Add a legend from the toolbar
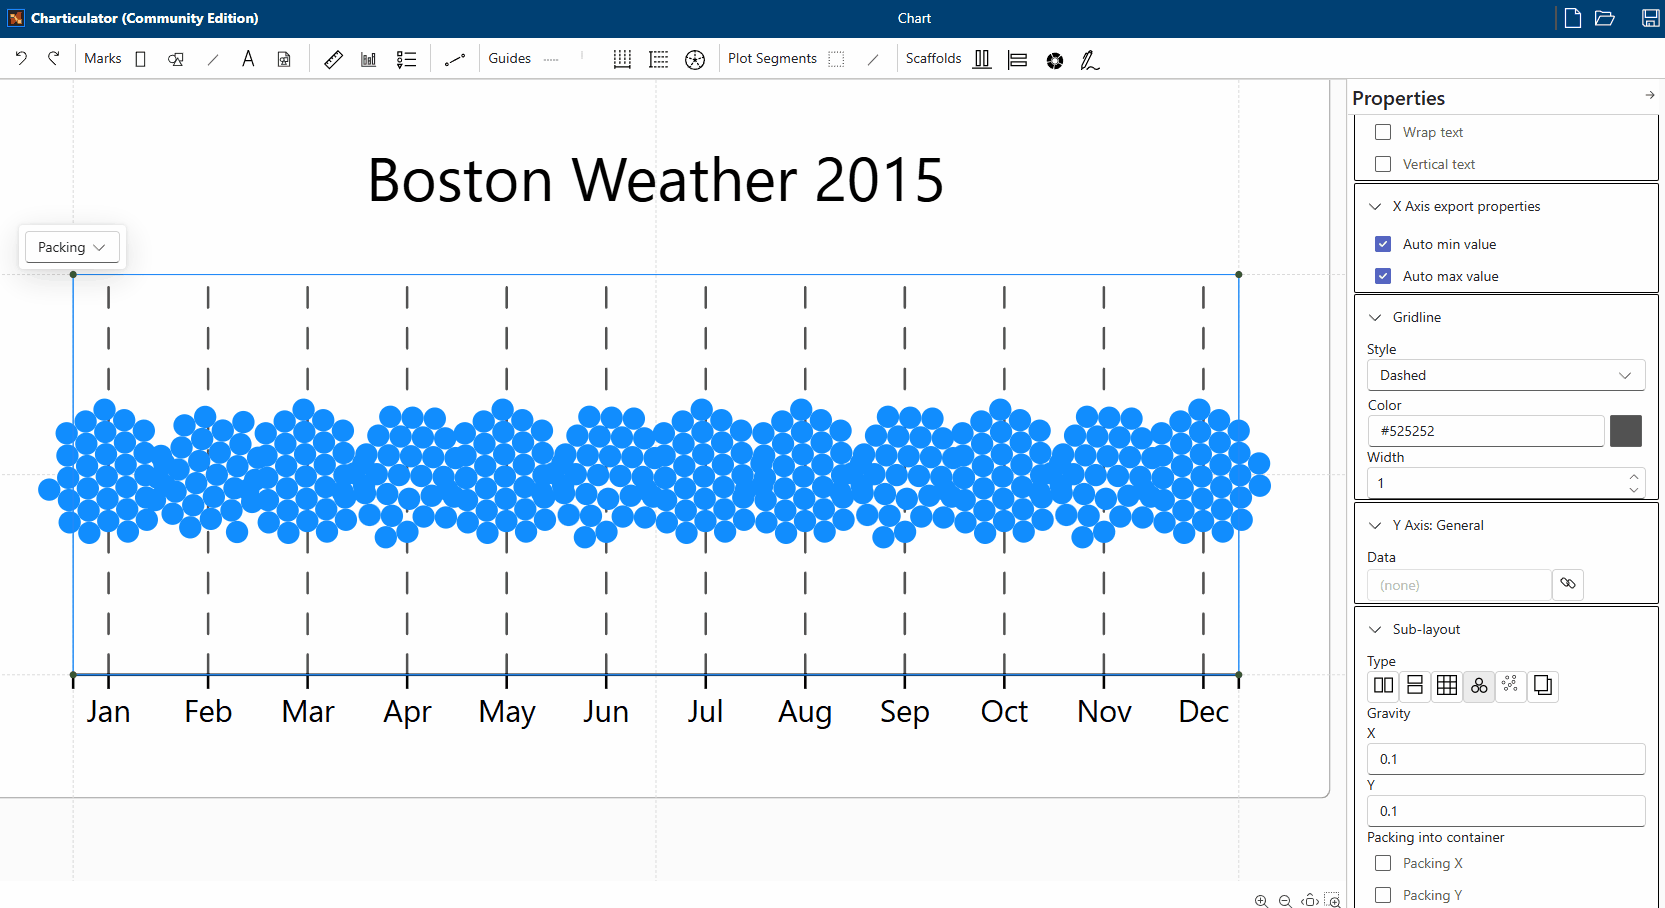This screenshot has width=1665, height=908. (406, 60)
